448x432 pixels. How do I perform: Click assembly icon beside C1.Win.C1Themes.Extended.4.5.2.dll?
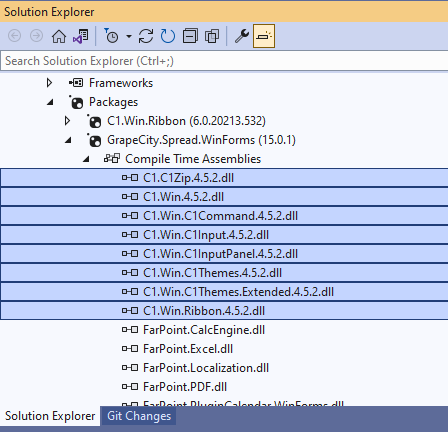pos(130,292)
